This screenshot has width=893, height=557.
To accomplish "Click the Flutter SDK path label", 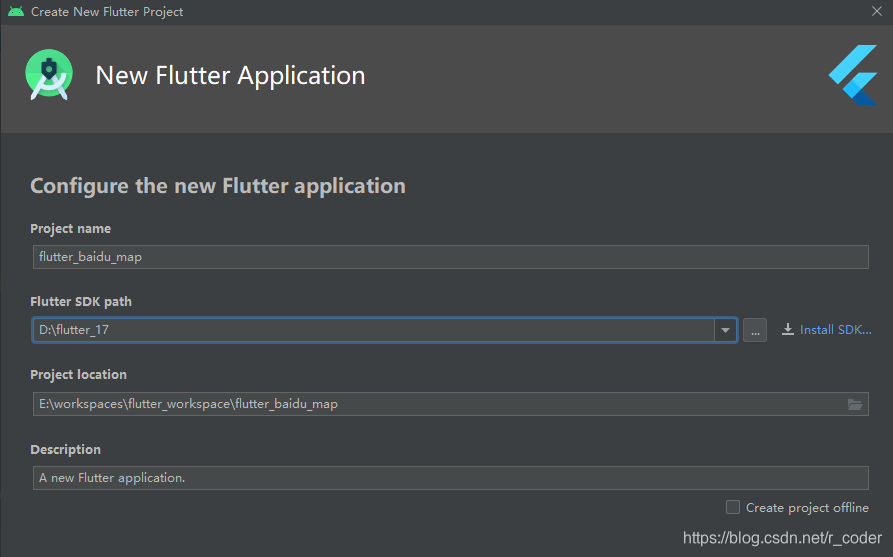I will coord(81,302).
